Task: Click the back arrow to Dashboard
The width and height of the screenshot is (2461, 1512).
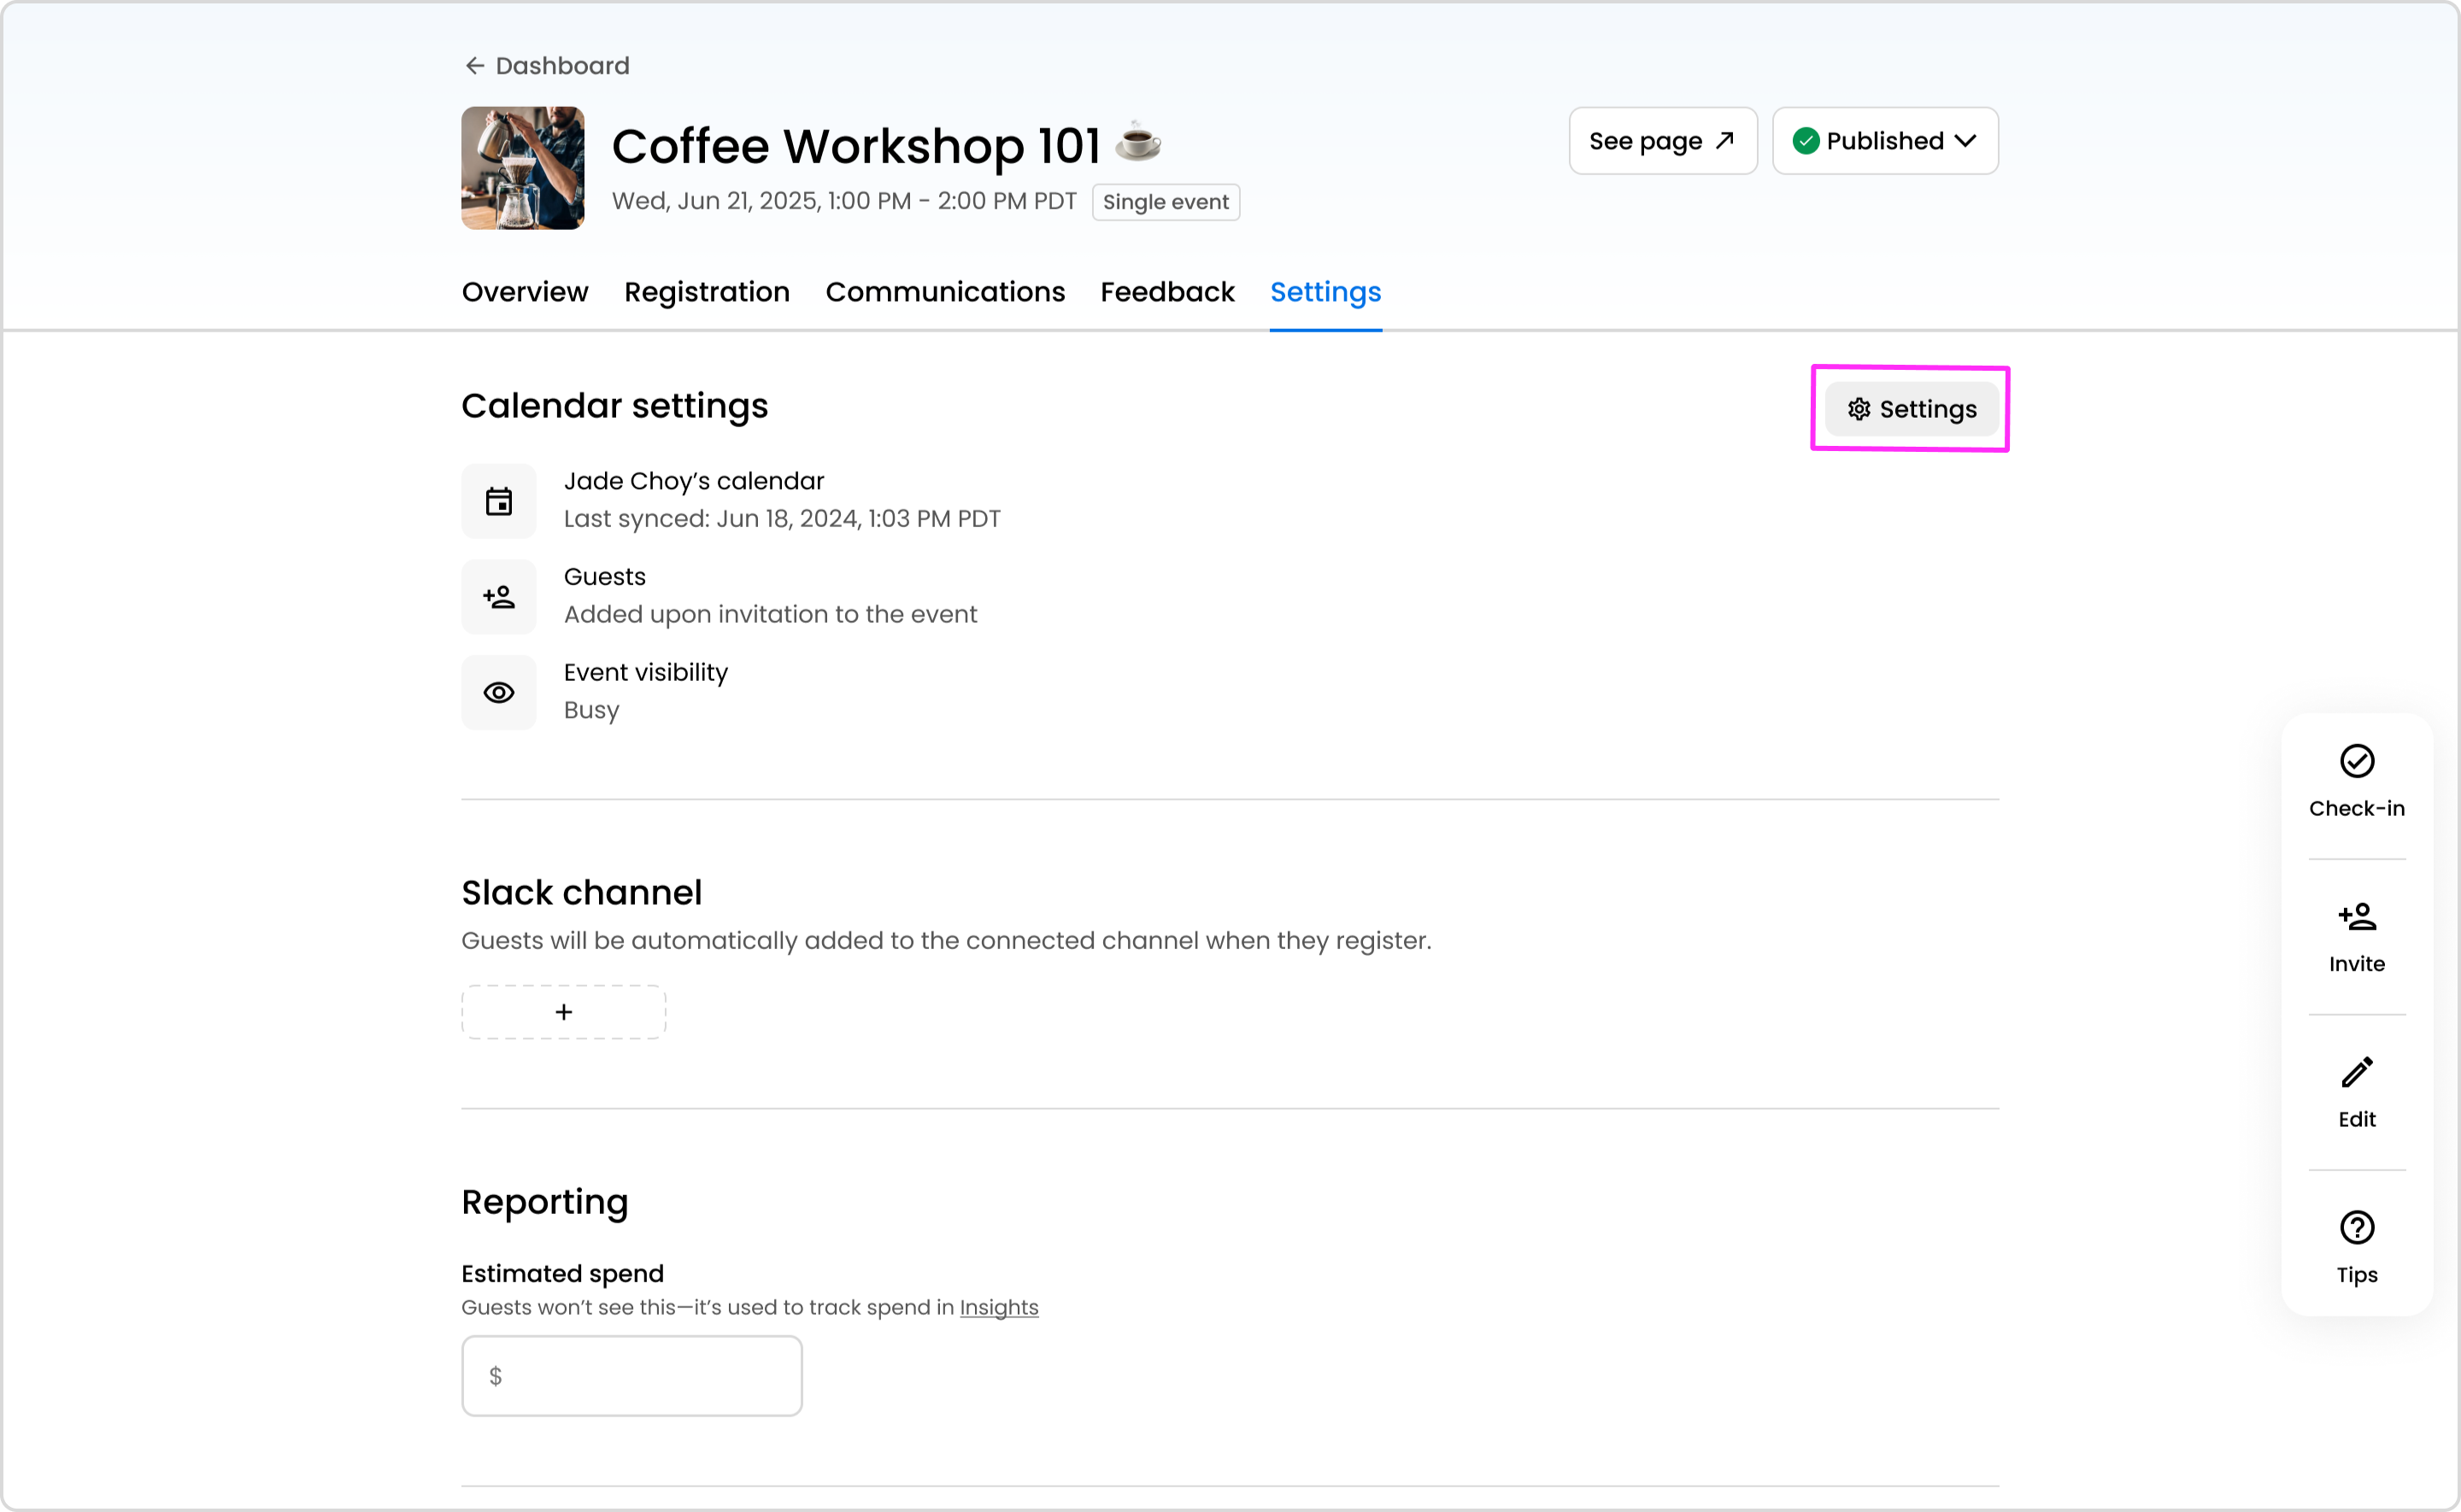Action: click(474, 66)
